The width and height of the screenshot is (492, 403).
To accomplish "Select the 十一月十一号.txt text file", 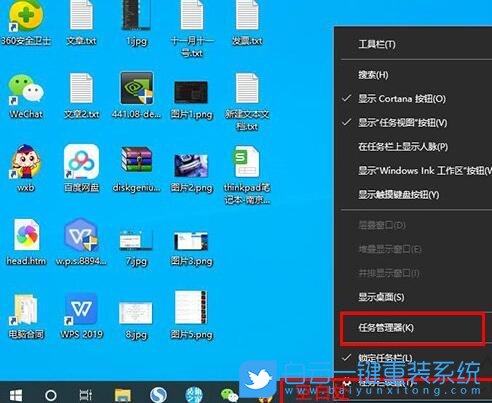I will point(192,29).
